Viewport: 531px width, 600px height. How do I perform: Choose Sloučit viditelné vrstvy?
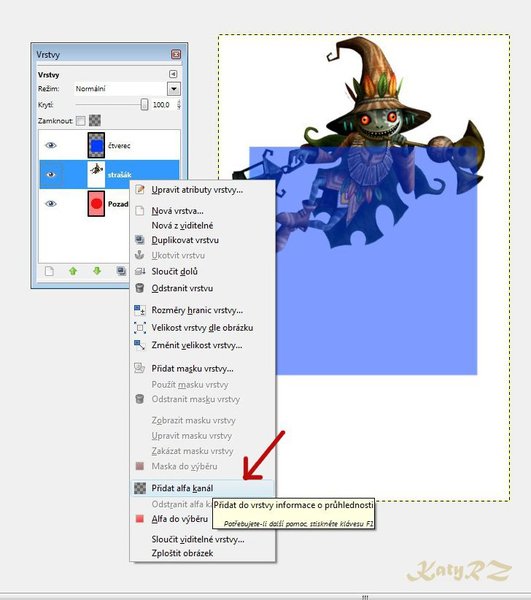pos(202,539)
